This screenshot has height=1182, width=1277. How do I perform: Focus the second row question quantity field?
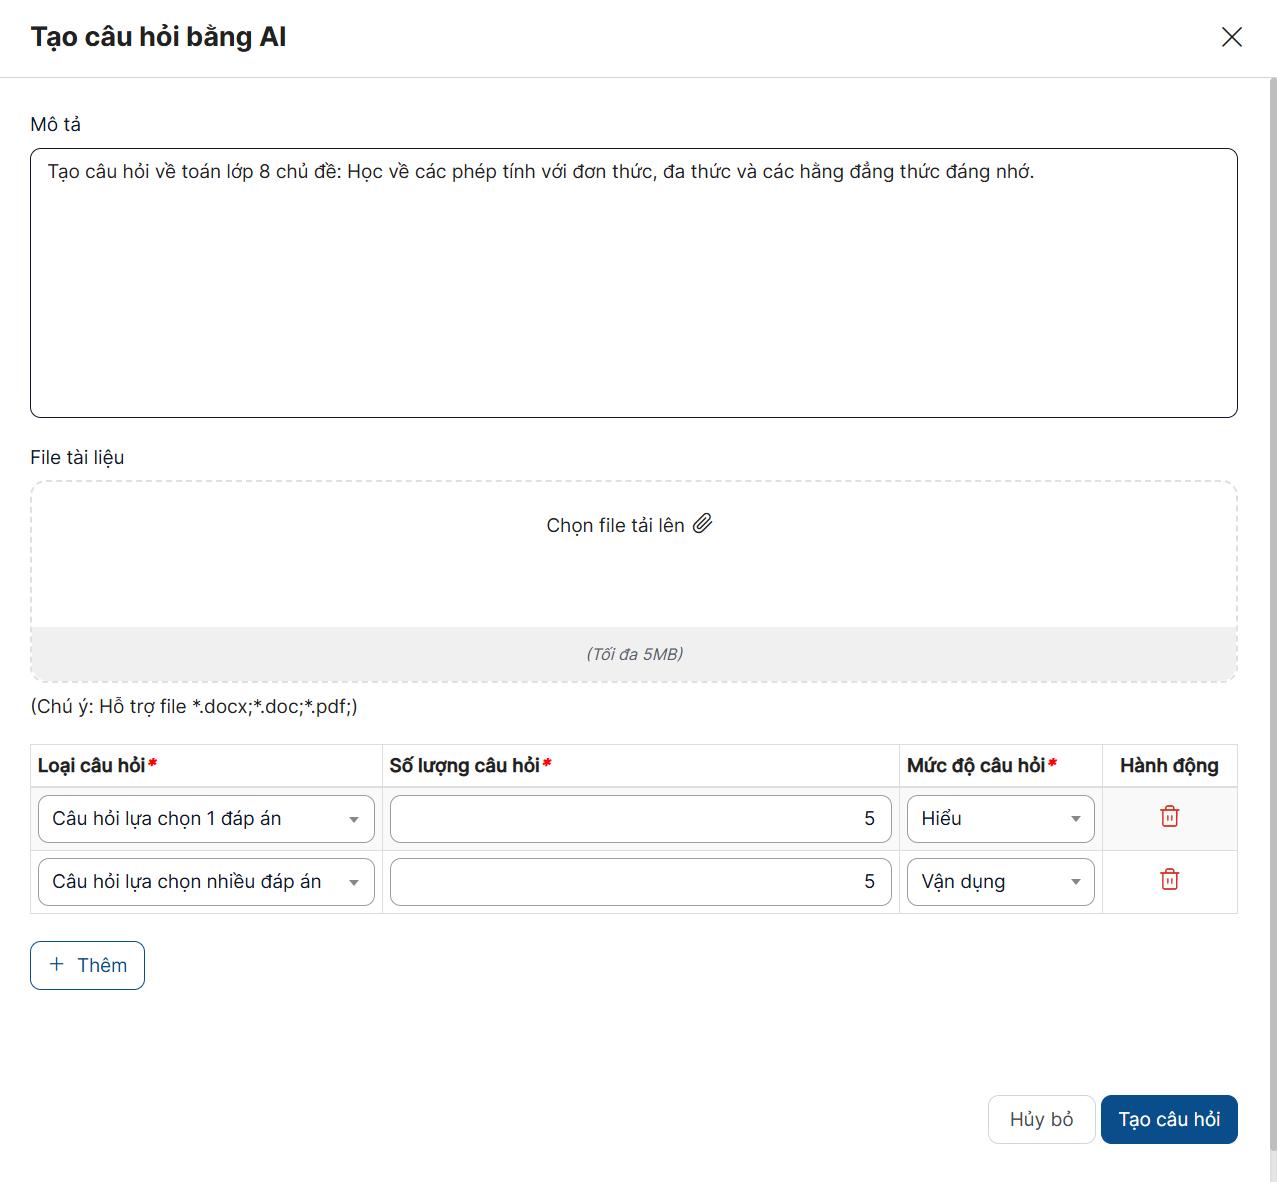point(640,882)
